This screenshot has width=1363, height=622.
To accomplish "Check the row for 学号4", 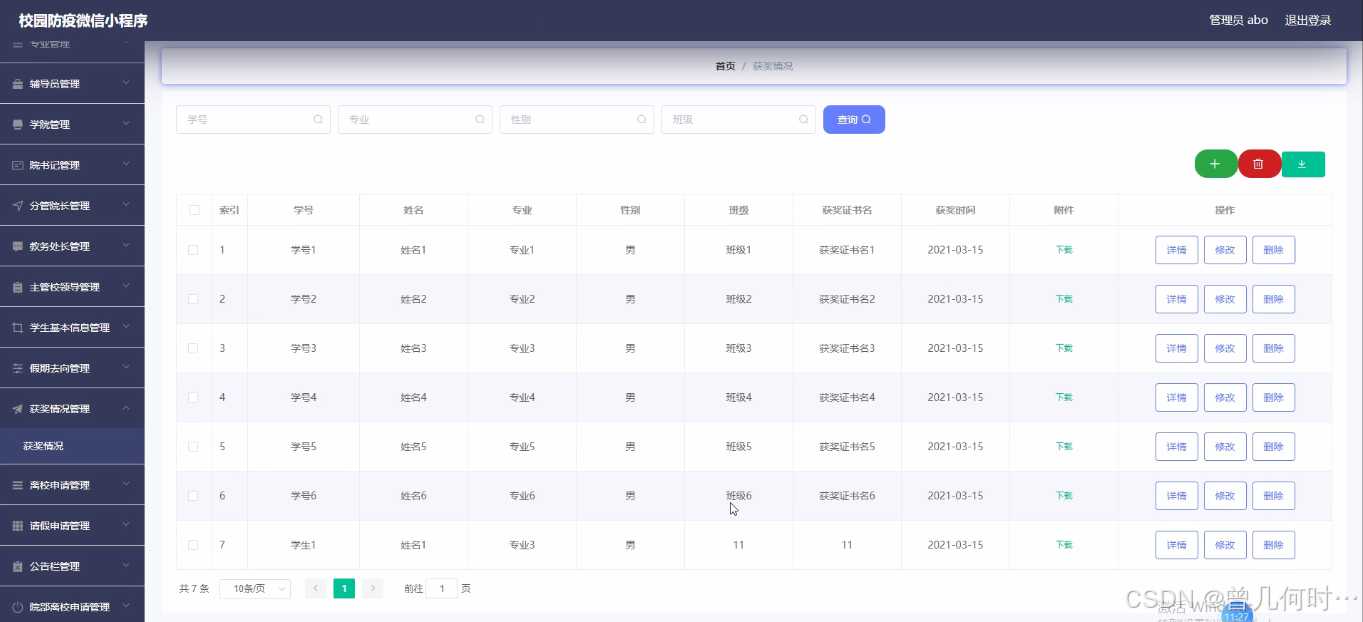I will pyautogui.click(x=194, y=397).
